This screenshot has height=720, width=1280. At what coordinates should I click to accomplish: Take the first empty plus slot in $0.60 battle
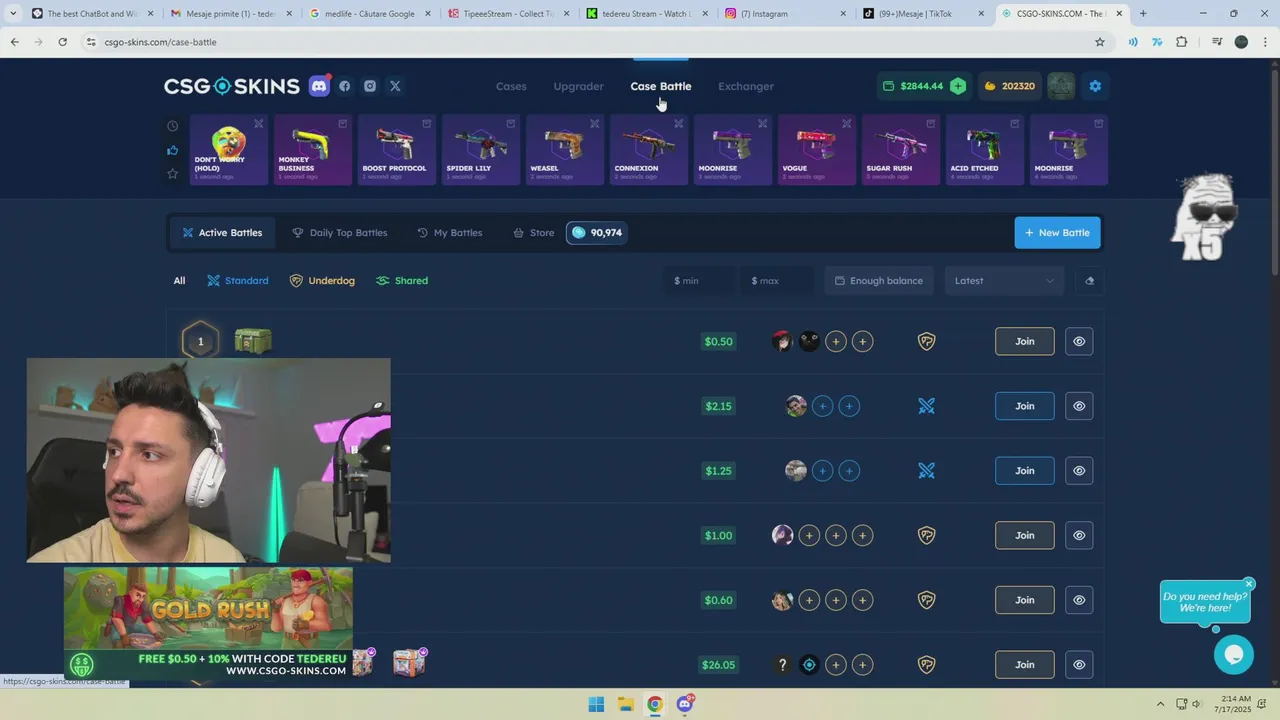(x=809, y=600)
